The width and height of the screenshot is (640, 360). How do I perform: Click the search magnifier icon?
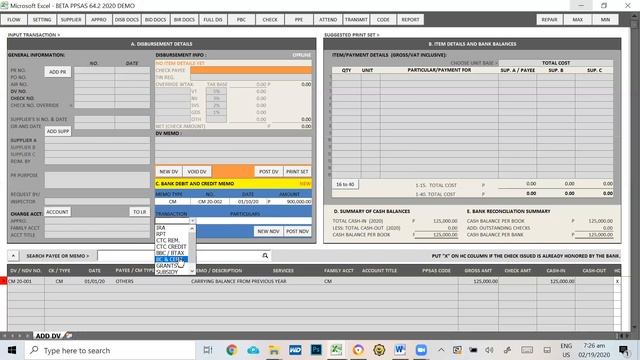[x=265, y=256]
